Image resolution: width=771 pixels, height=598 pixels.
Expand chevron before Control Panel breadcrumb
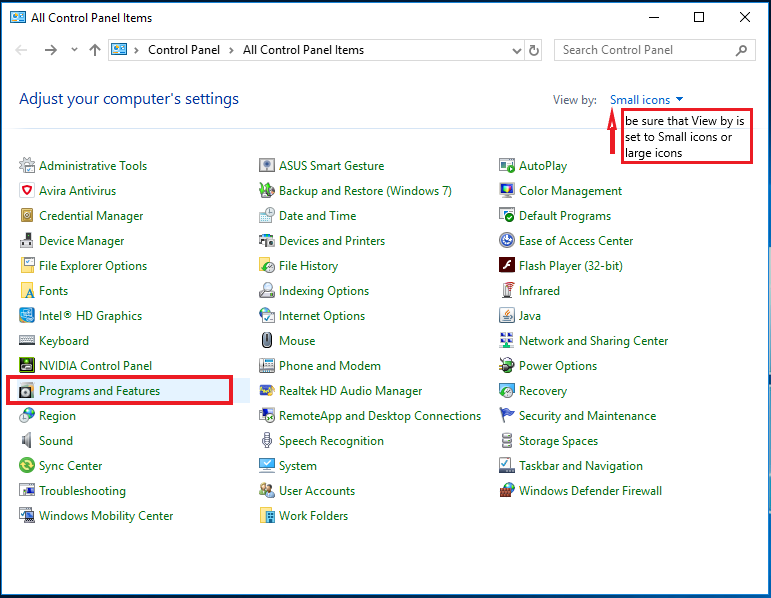click(136, 50)
